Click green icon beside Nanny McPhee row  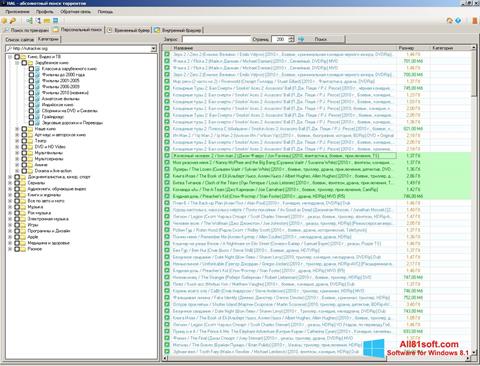point(167,162)
